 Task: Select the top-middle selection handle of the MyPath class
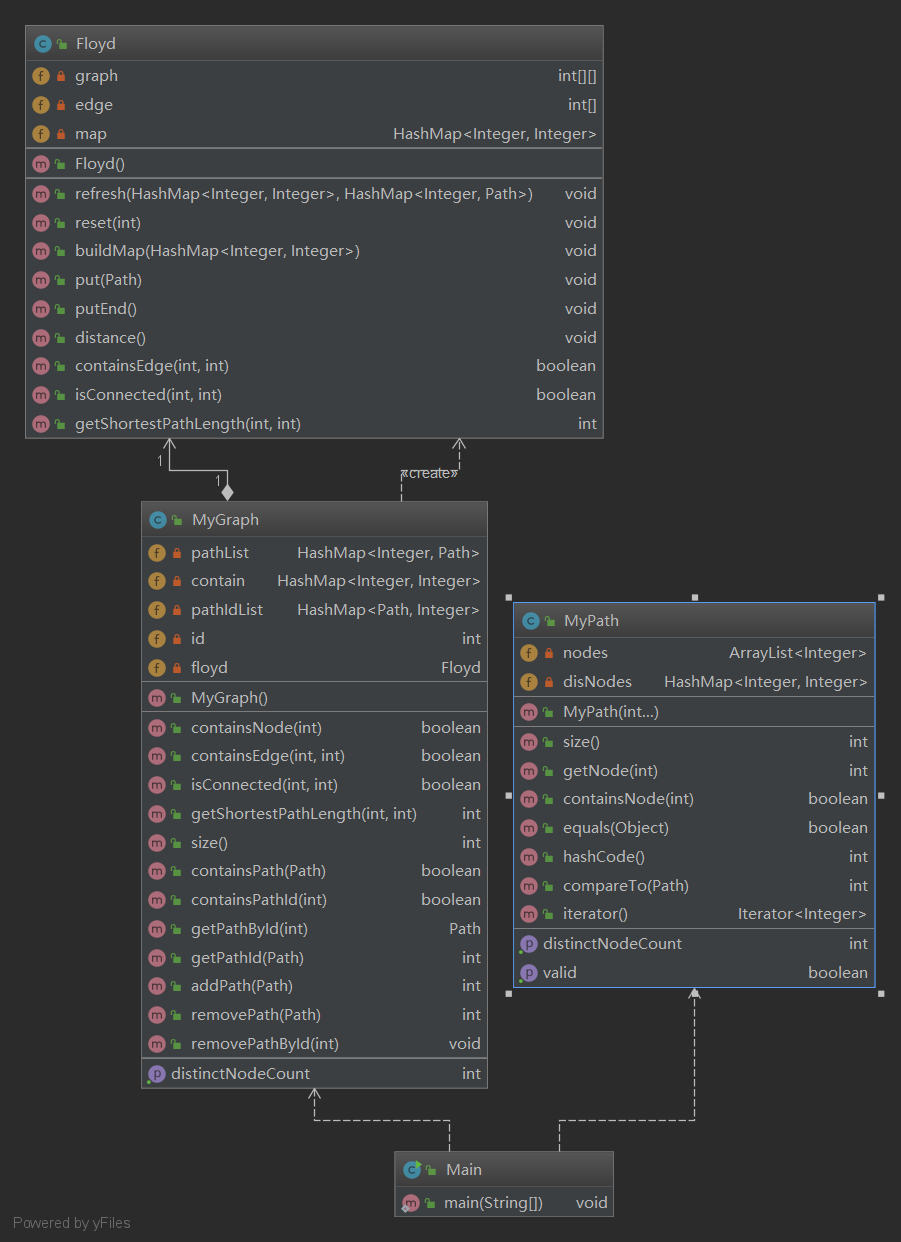[694, 597]
